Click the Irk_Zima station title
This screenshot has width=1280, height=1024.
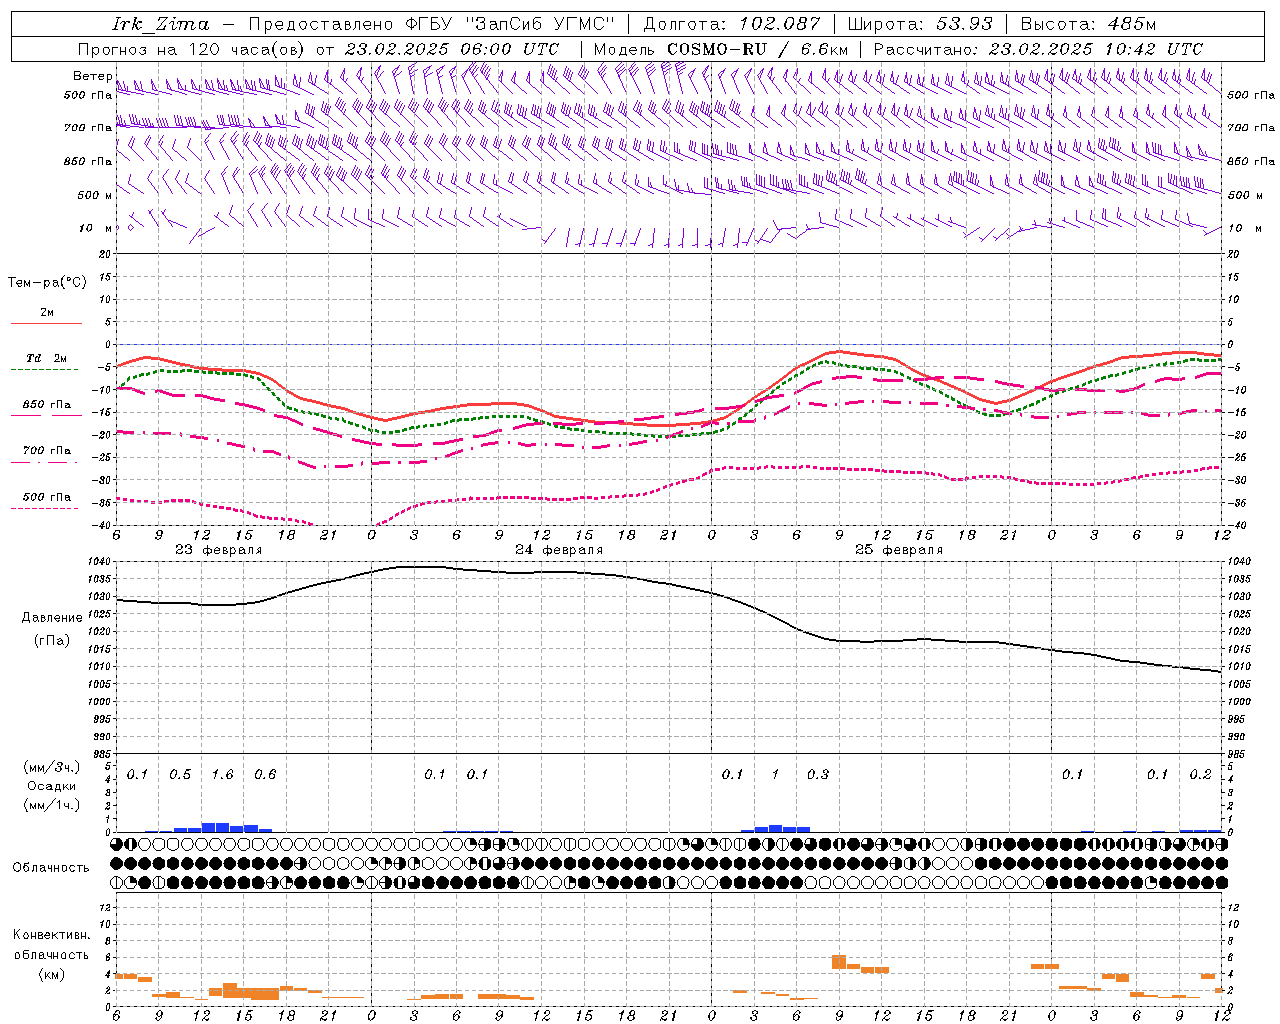161,24
